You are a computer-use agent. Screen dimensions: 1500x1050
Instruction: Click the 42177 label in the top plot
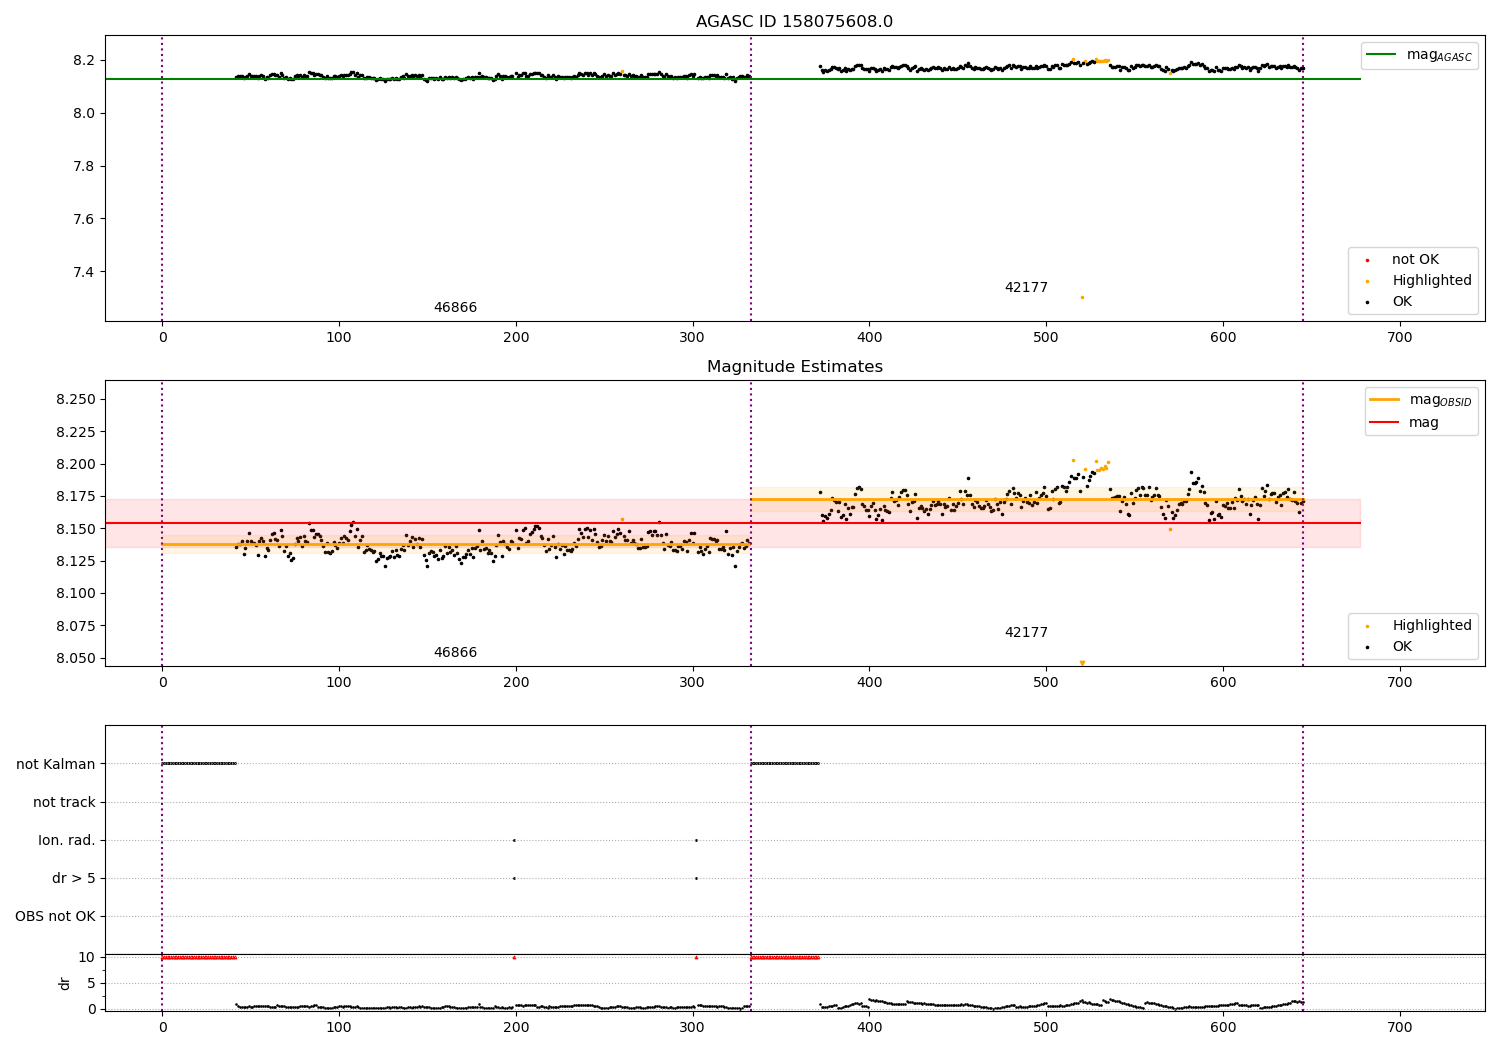(x=1026, y=288)
